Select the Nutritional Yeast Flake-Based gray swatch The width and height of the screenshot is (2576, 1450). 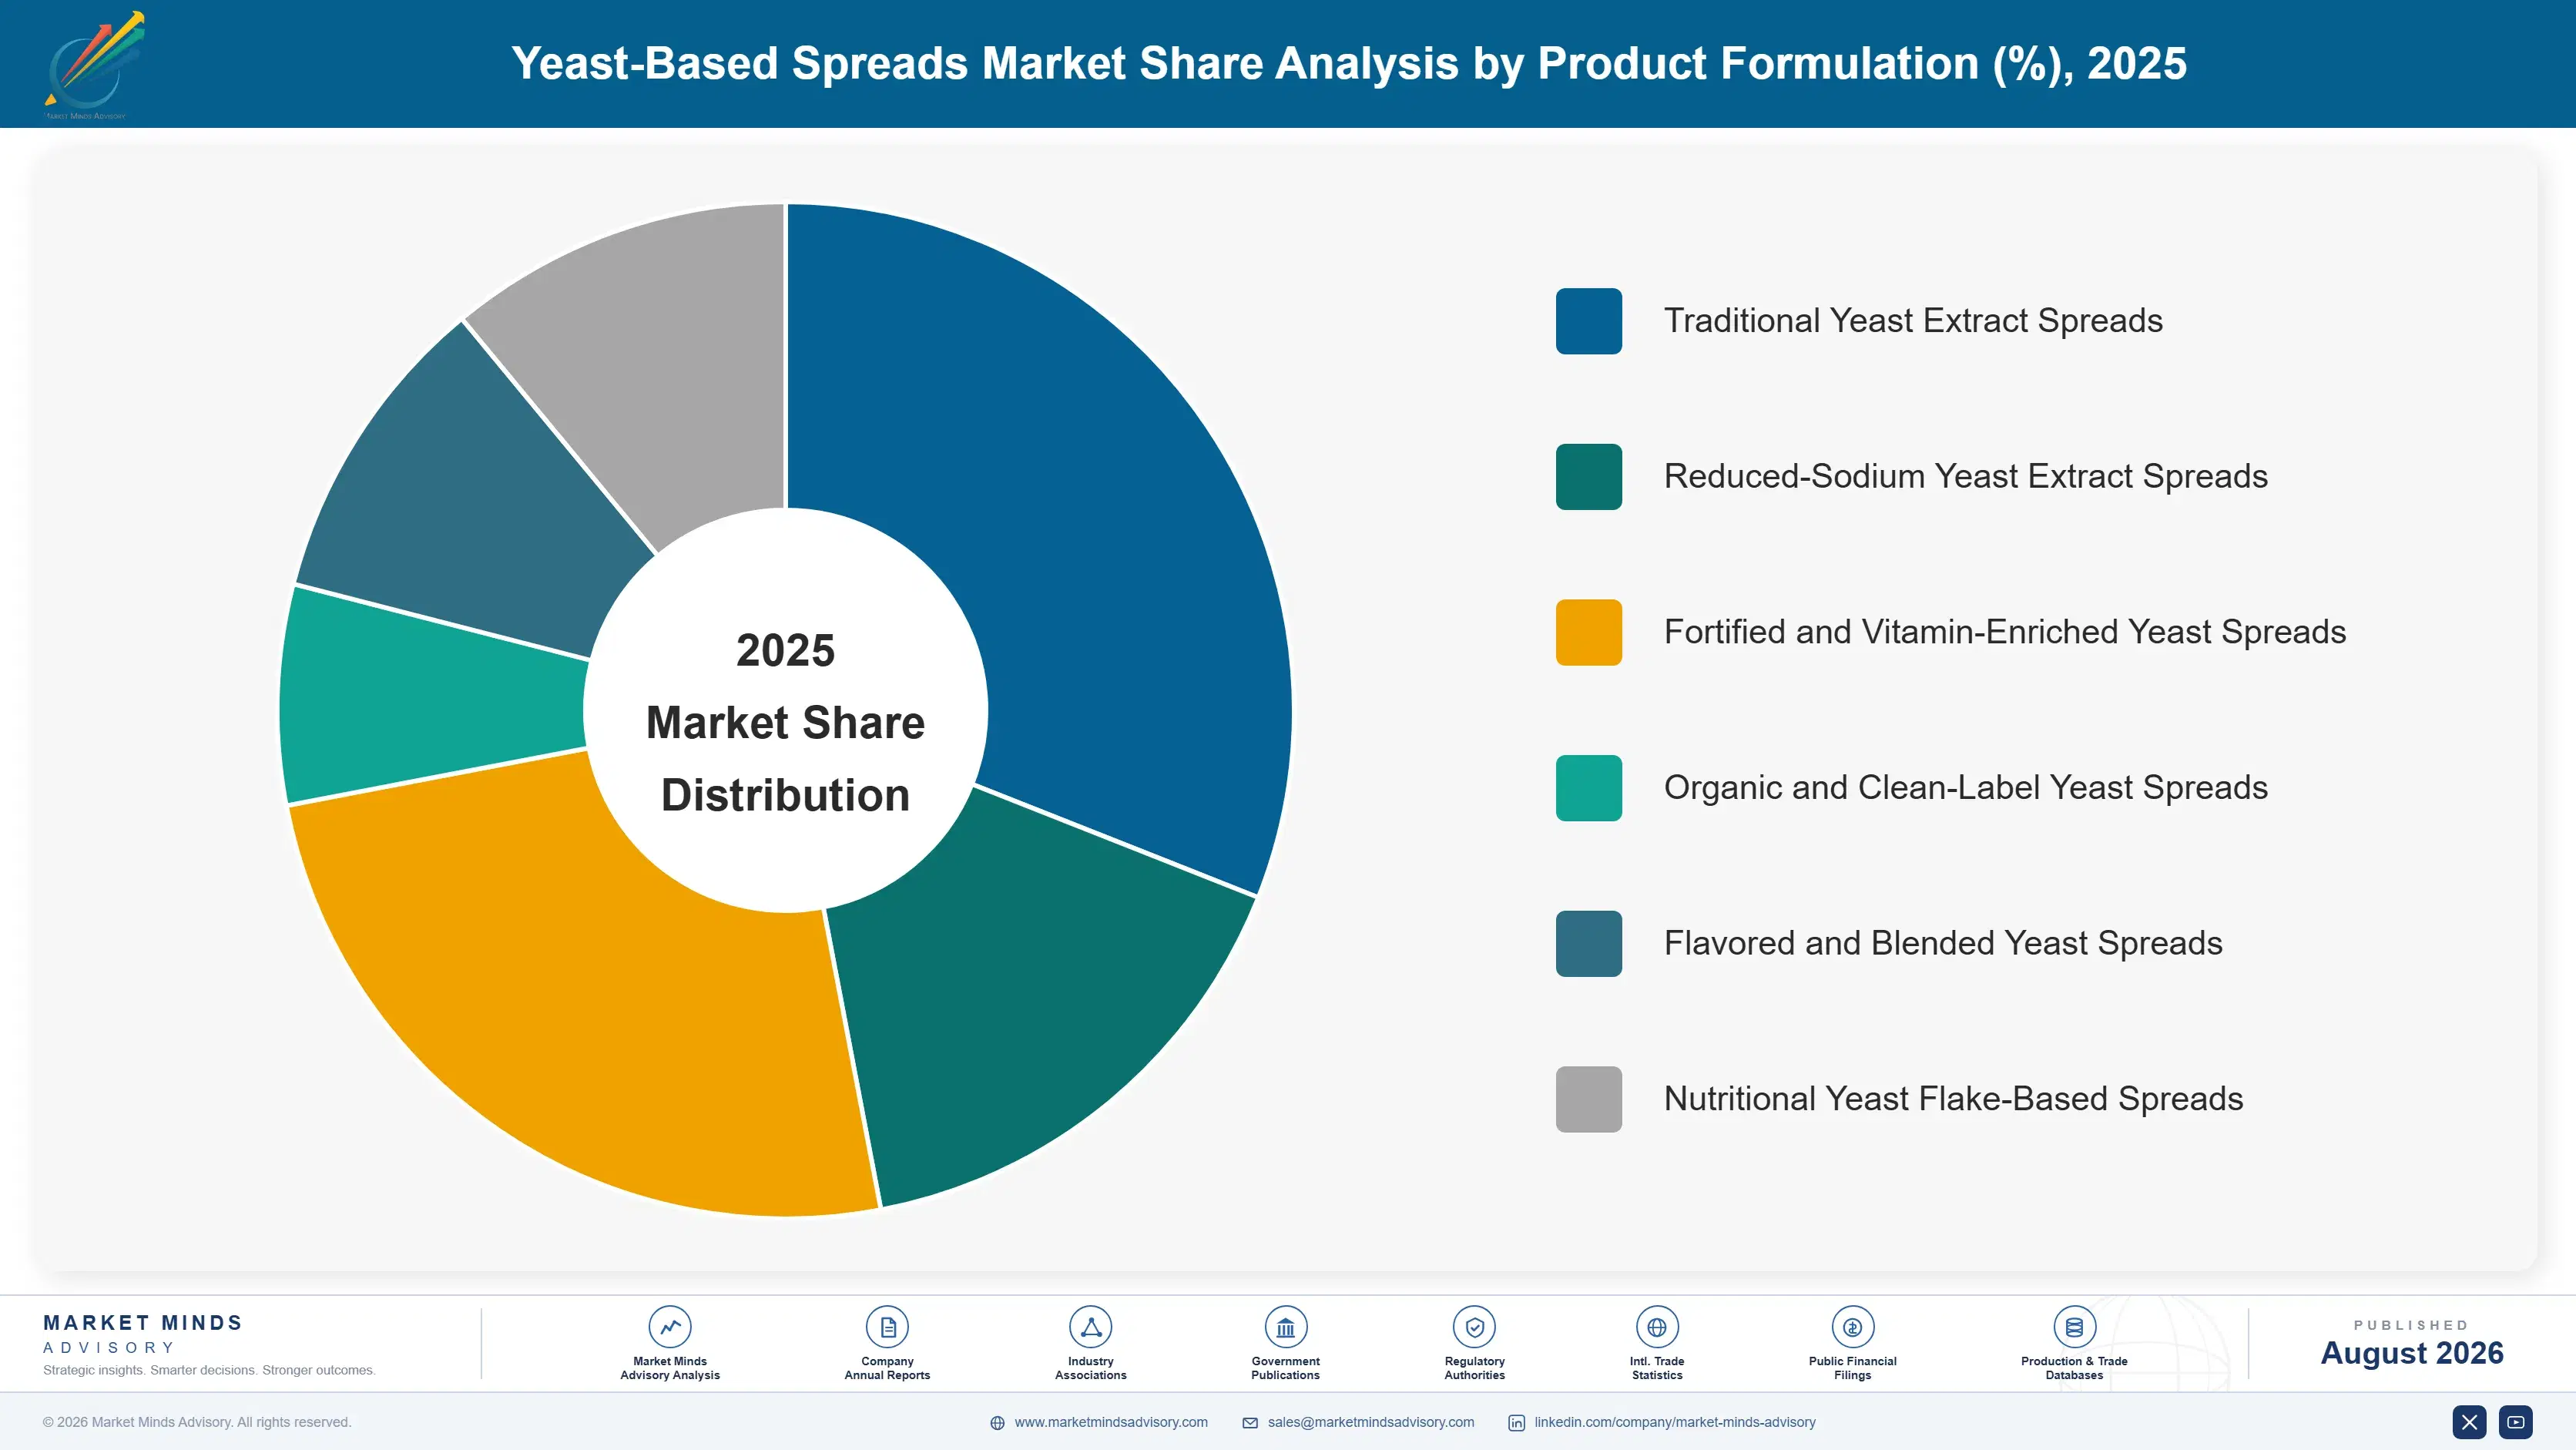1589,1099
